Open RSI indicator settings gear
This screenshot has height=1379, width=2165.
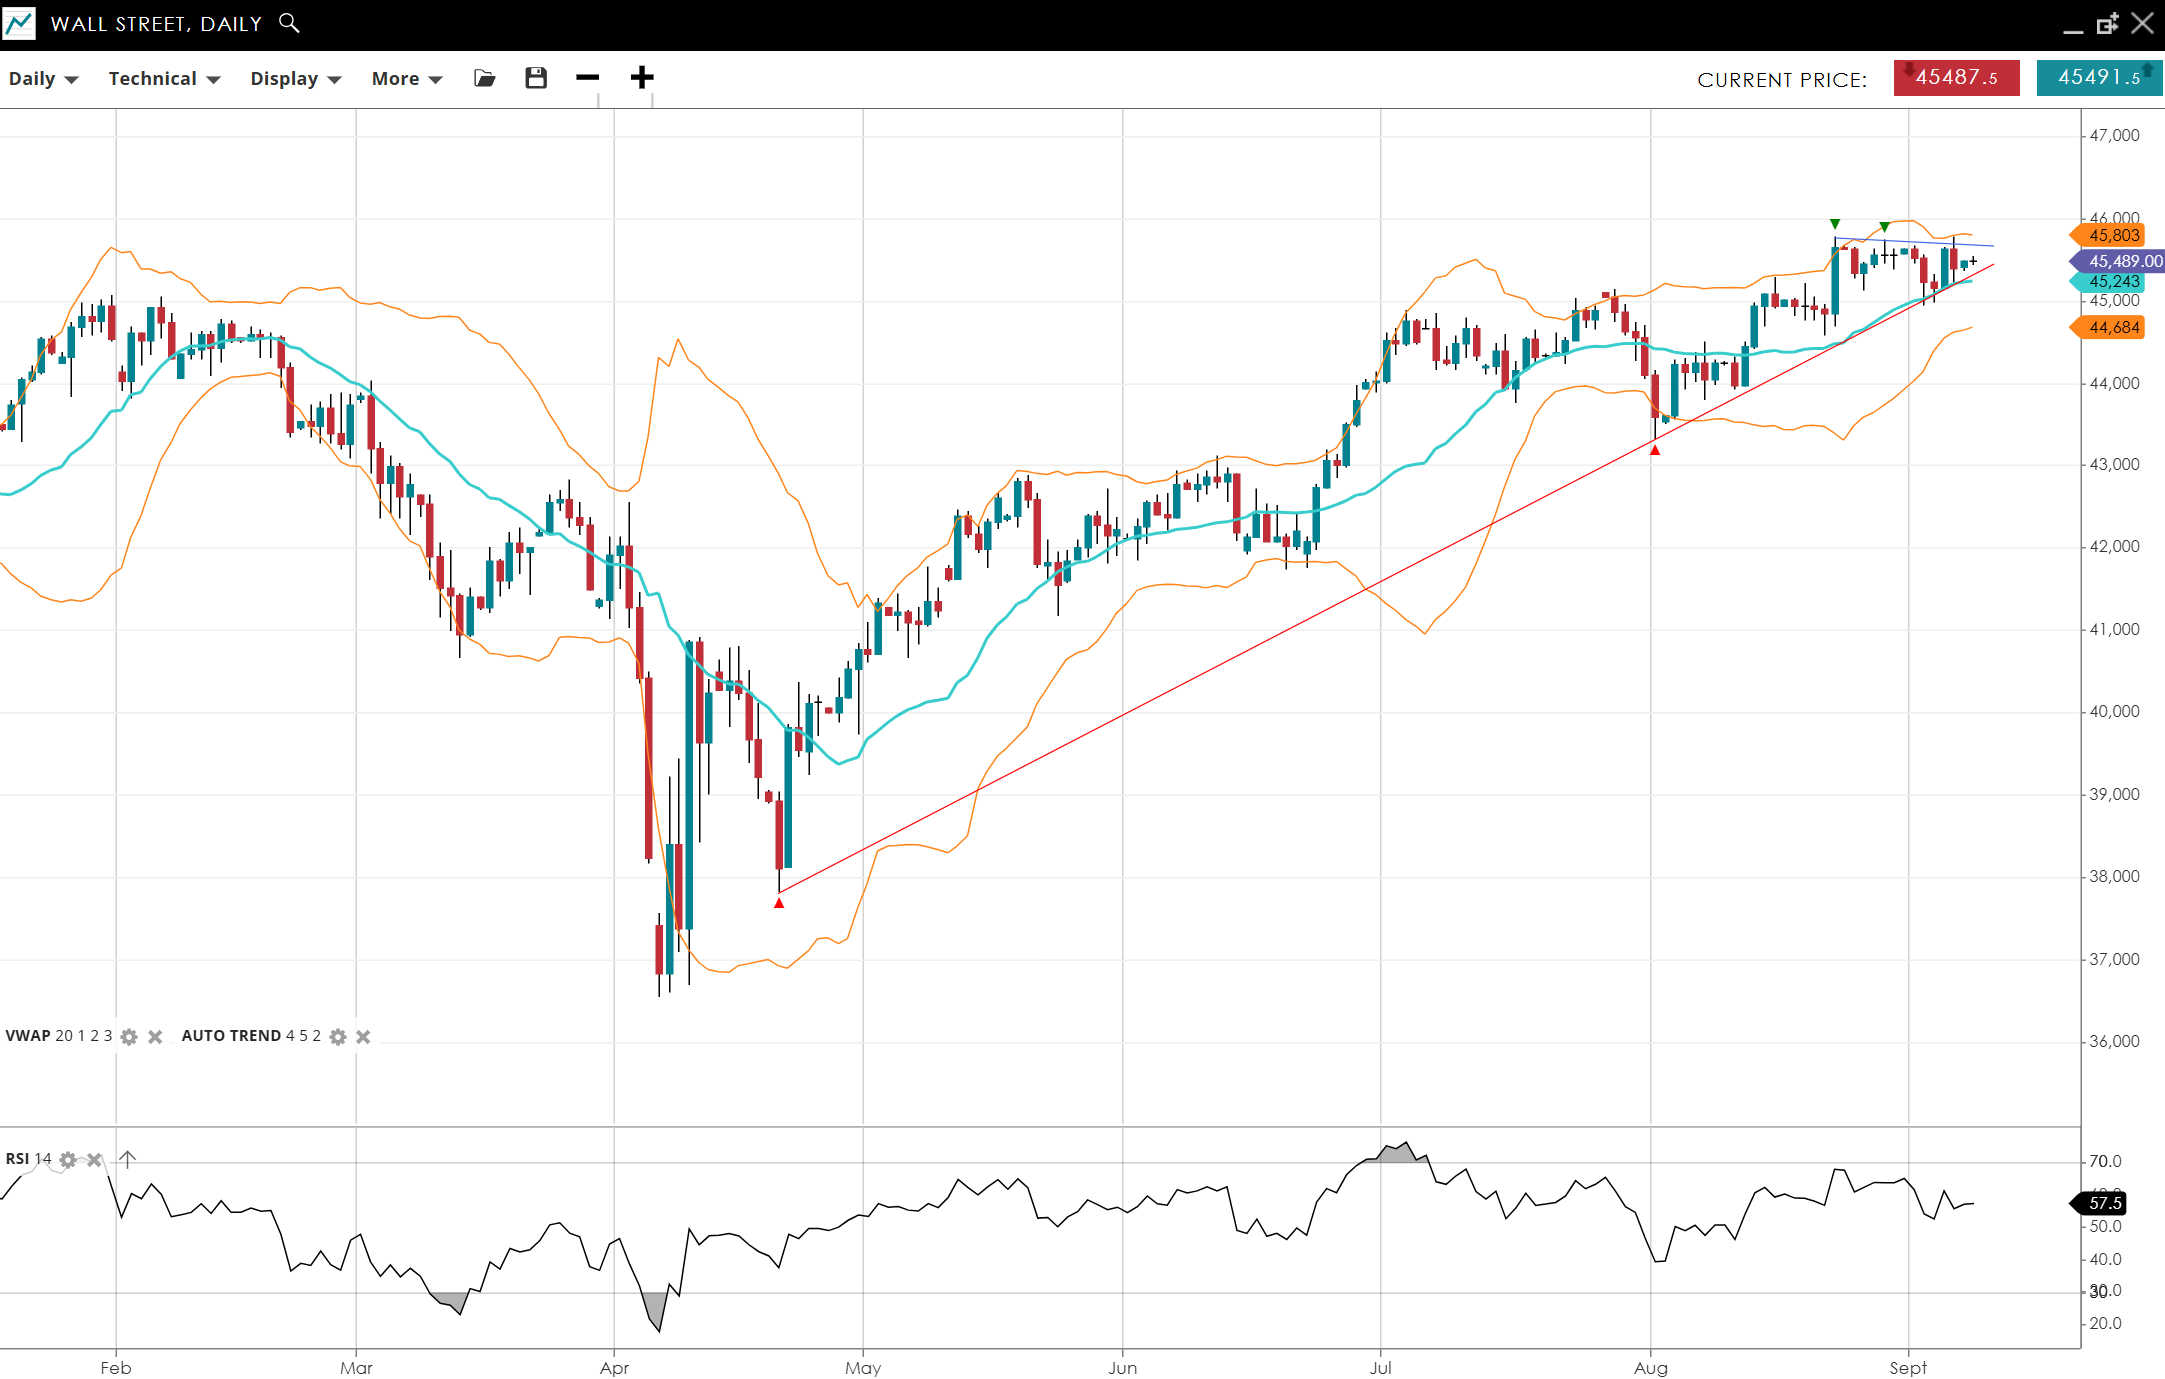[68, 1160]
